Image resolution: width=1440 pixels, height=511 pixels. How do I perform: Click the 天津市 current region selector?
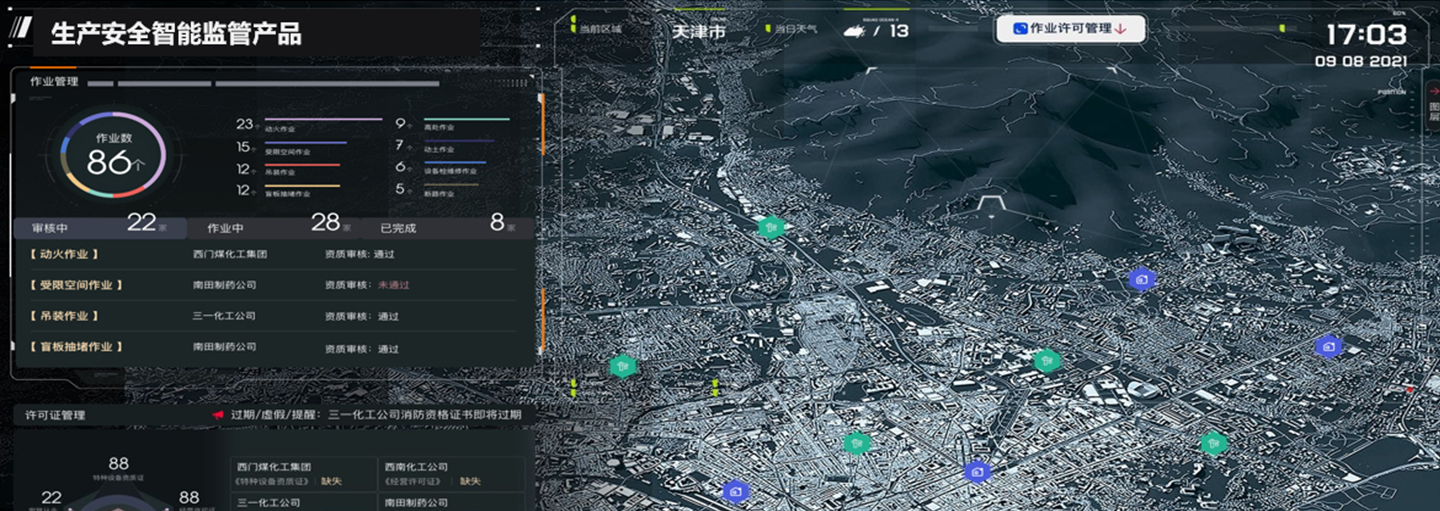pos(698,30)
